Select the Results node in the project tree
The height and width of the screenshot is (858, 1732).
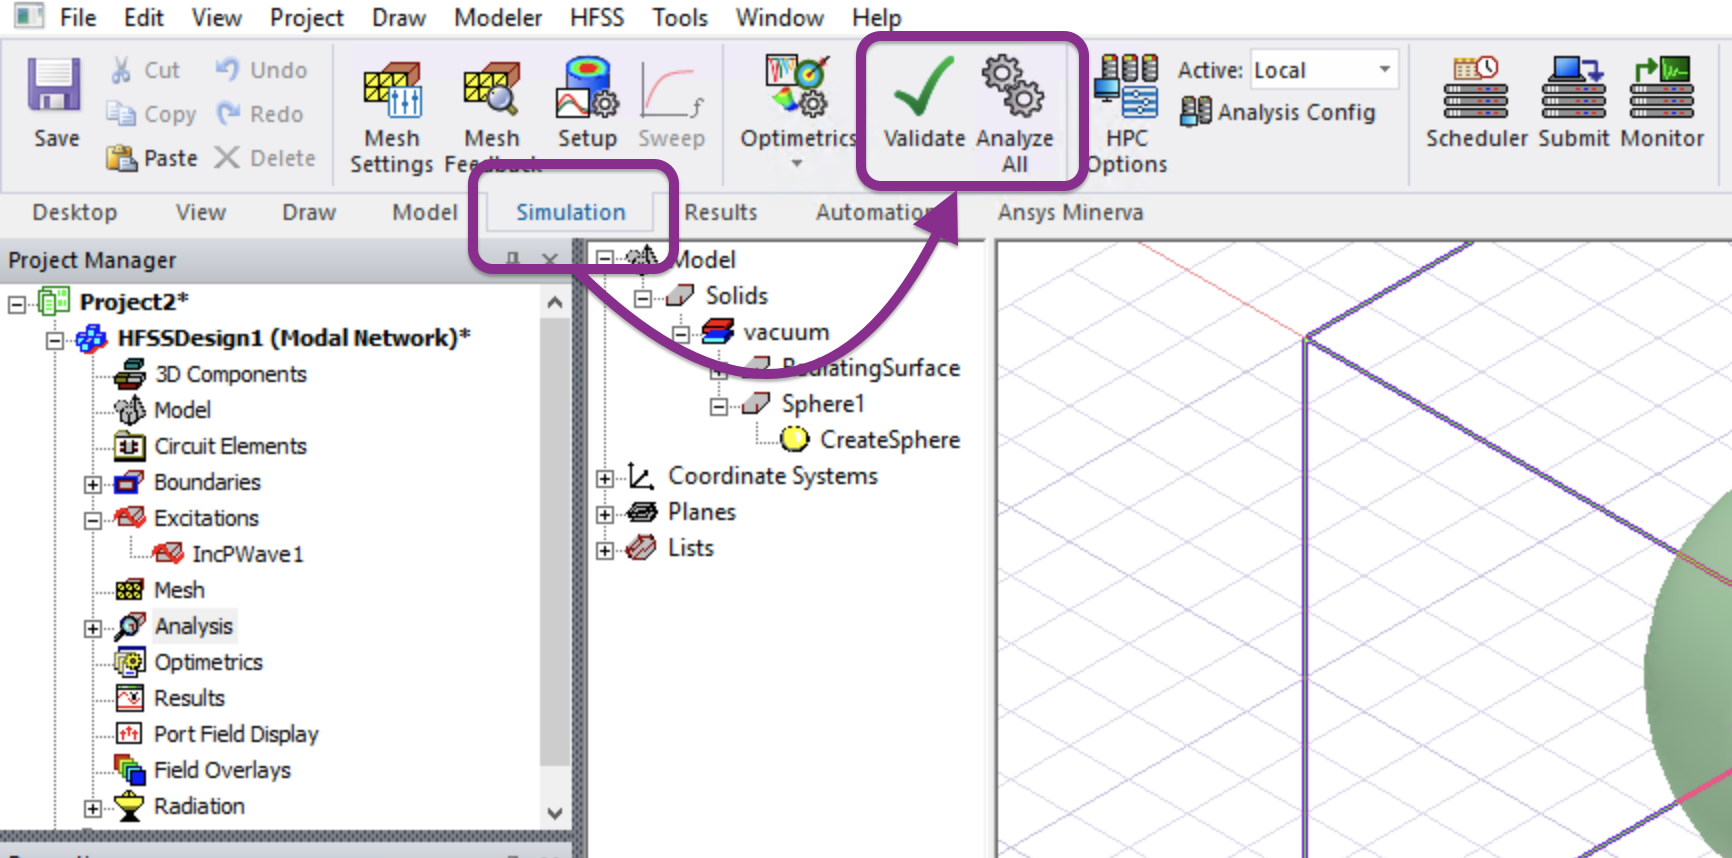click(x=189, y=698)
